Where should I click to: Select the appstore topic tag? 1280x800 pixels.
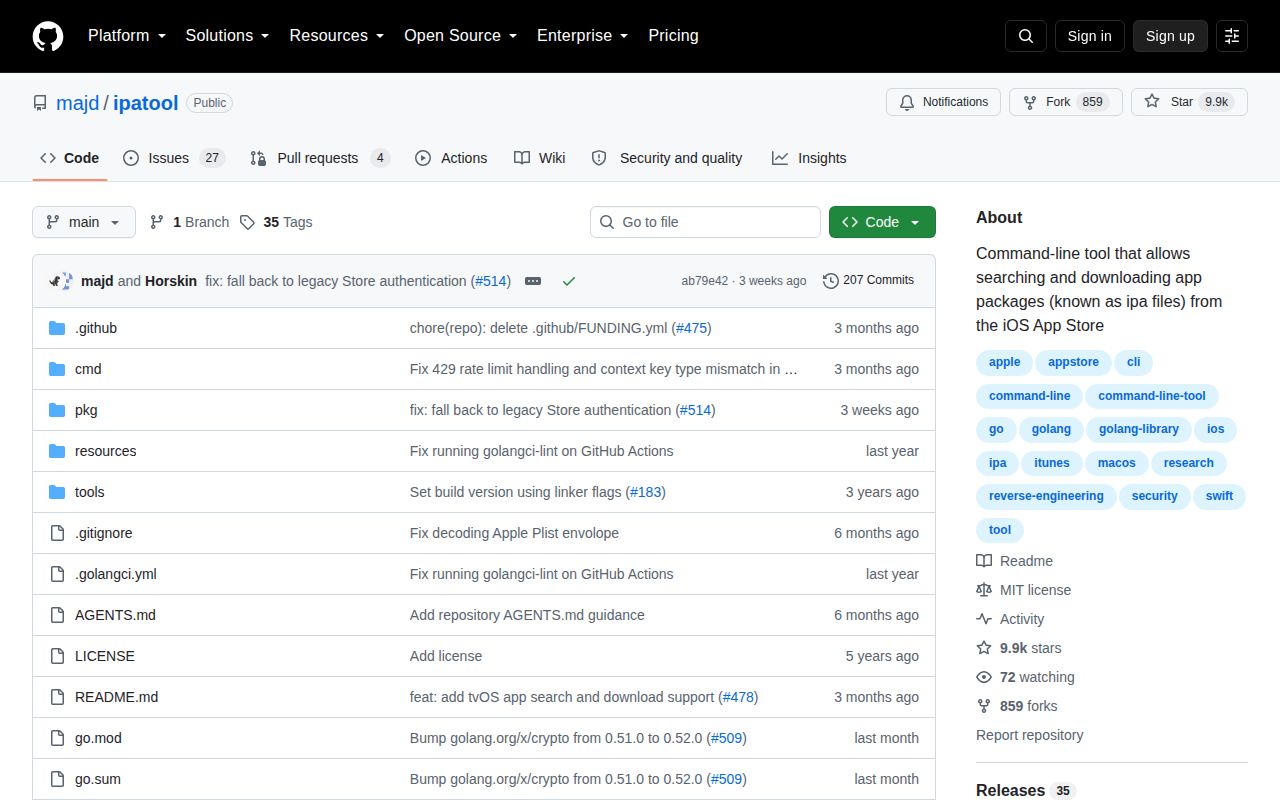click(x=1073, y=362)
